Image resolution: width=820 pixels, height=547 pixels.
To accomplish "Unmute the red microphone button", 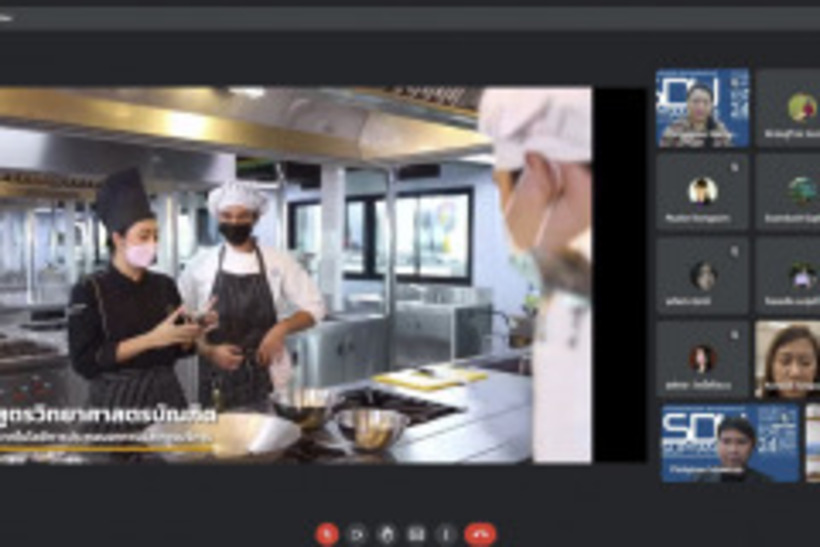I will click(x=327, y=534).
